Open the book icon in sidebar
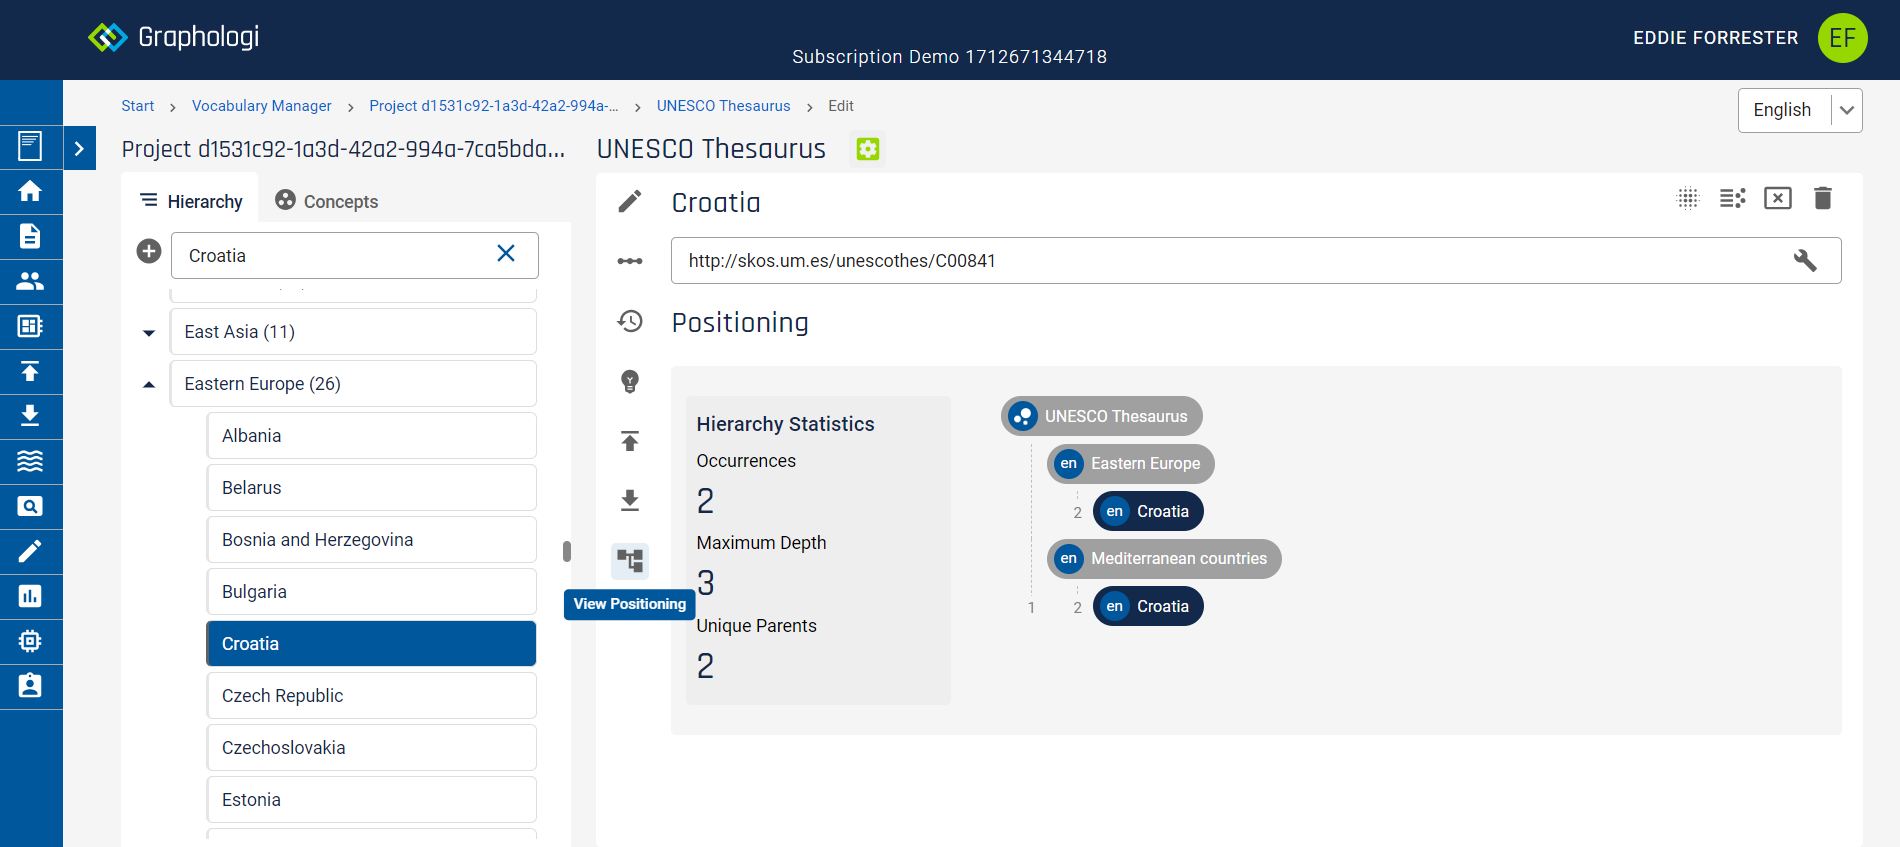 pos(30,146)
